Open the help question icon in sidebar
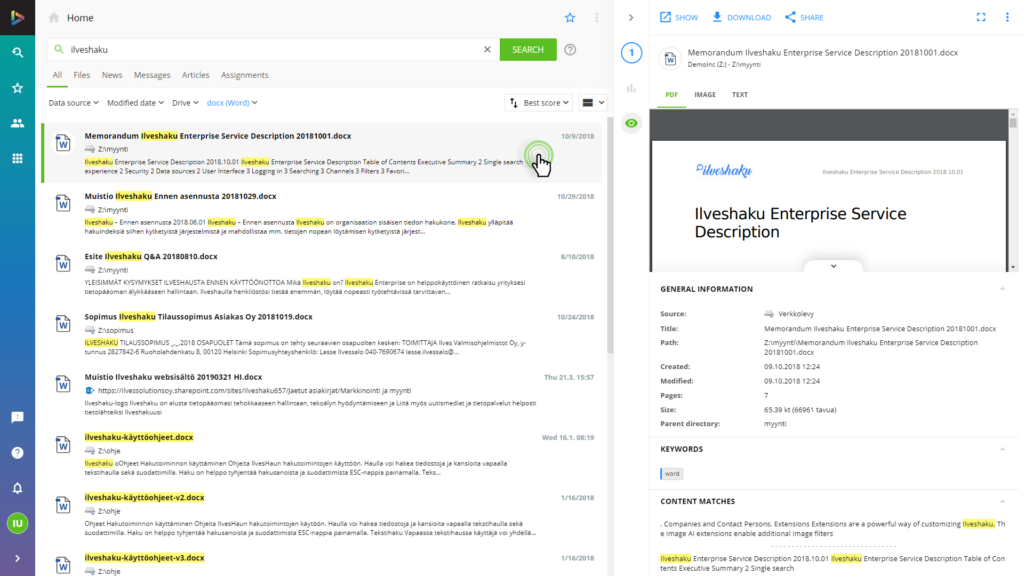The height and width of the screenshot is (576, 1024). [18, 453]
